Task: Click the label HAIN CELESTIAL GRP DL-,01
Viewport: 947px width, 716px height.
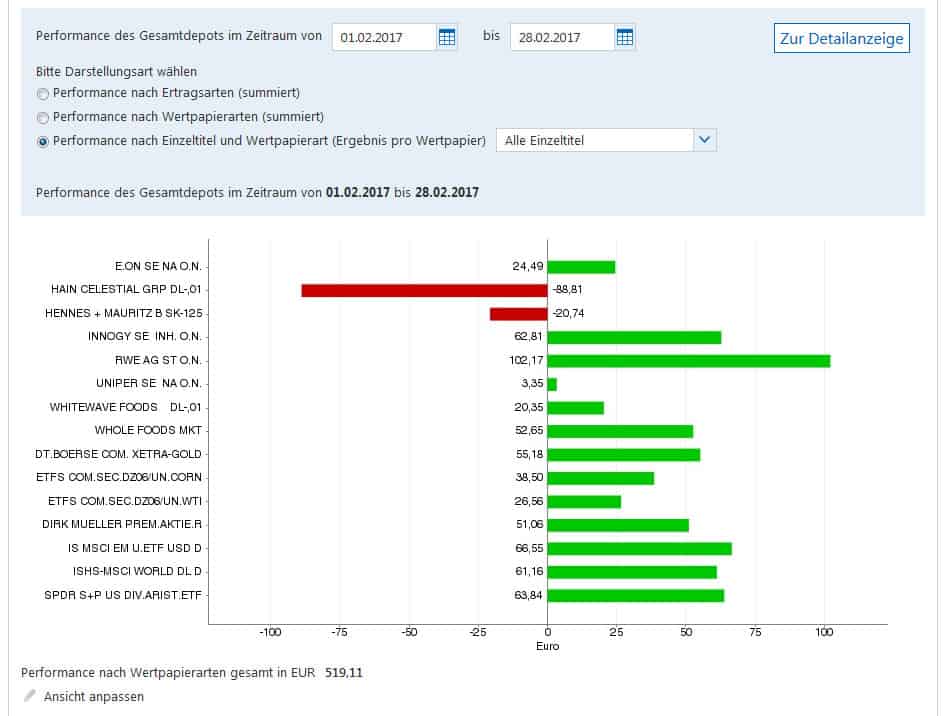Action: [126, 289]
